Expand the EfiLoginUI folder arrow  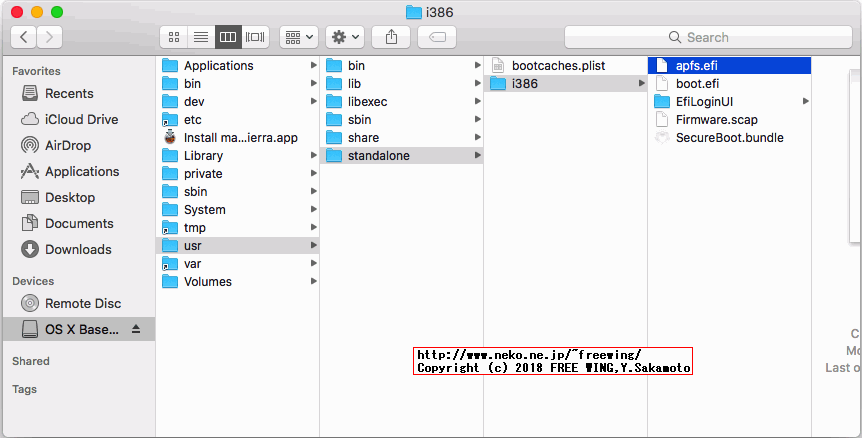click(805, 101)
